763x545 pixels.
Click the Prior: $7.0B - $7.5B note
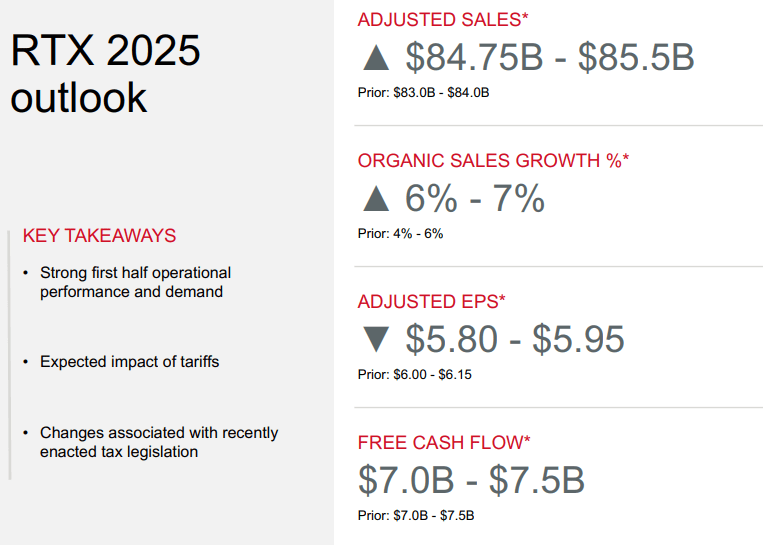[416, 515]
